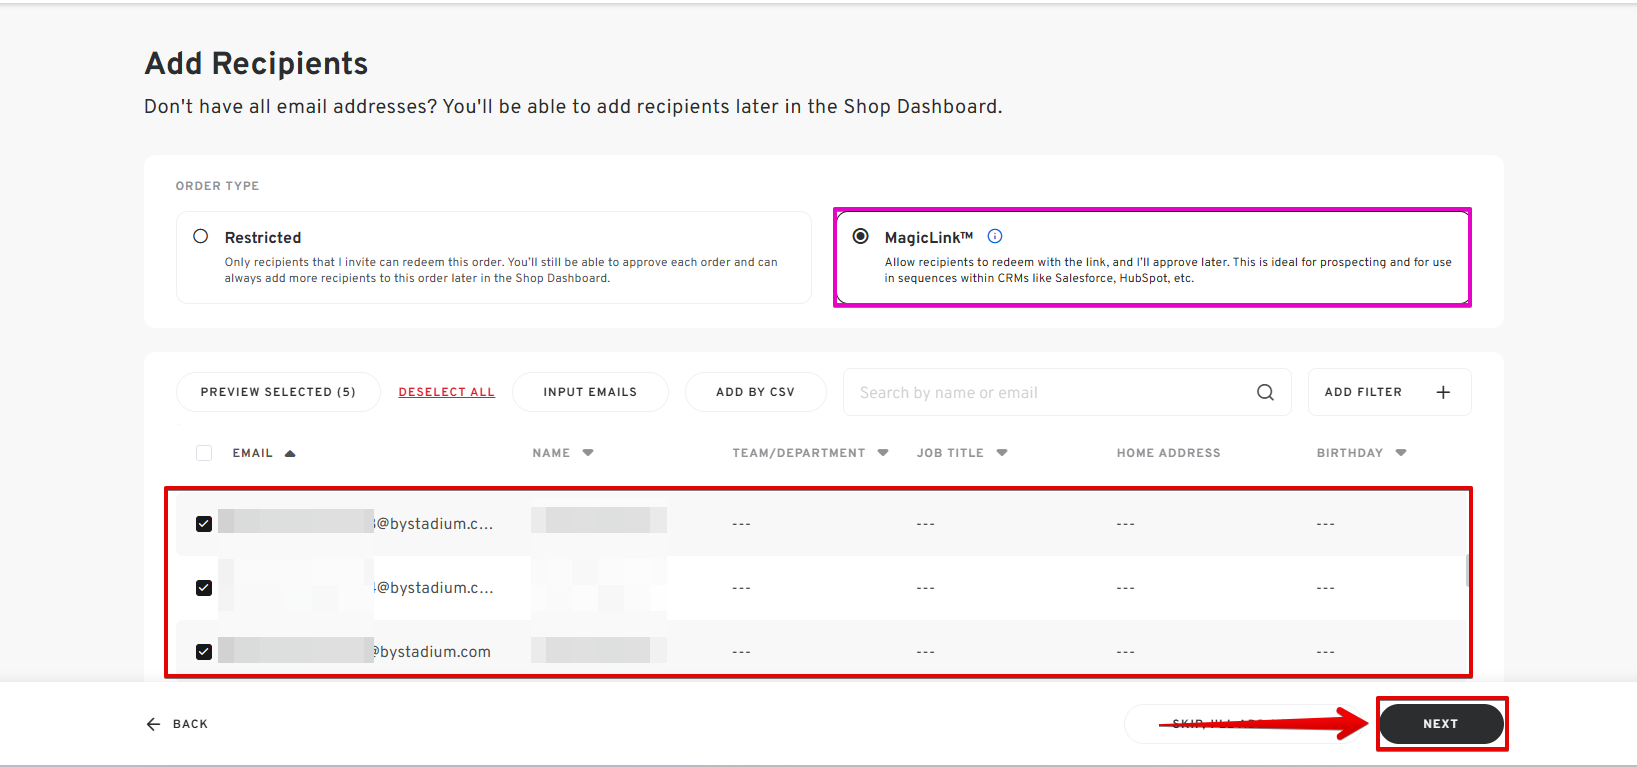The width and height of the screenshot is (1637, 767).
Task: Click the back arrow icon
Action: click(153, 724)
